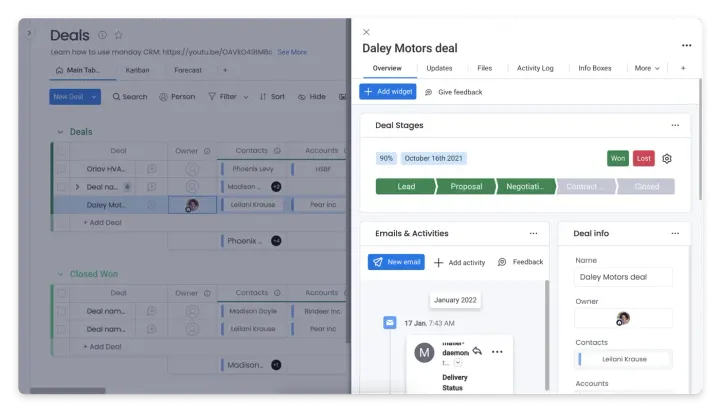This screenshot has width=720, height=412.
Task: Click the plus icon to add a panel view
Action: click(683, 68)
